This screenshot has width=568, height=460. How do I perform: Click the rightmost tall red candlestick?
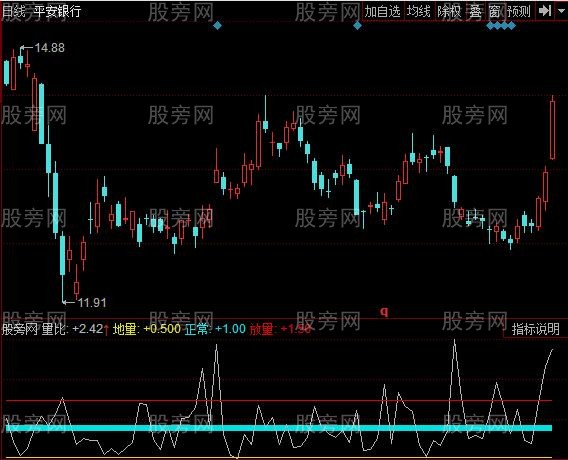552,130
